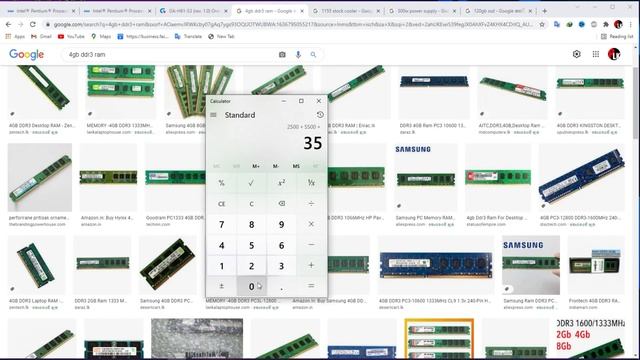Open the Gmail bookmark
The width and height of the screenshot is (640, 360).
41,36
